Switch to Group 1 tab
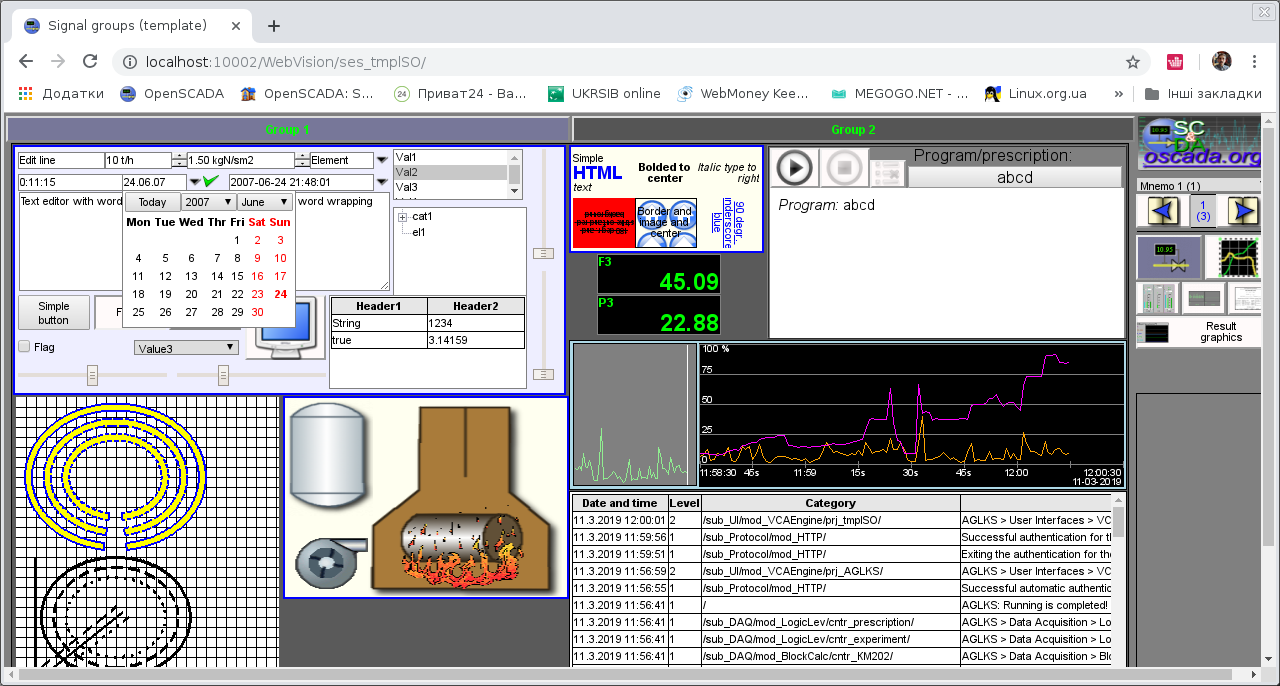Viewport: 1280px width, 686px height. click(287, 130)
